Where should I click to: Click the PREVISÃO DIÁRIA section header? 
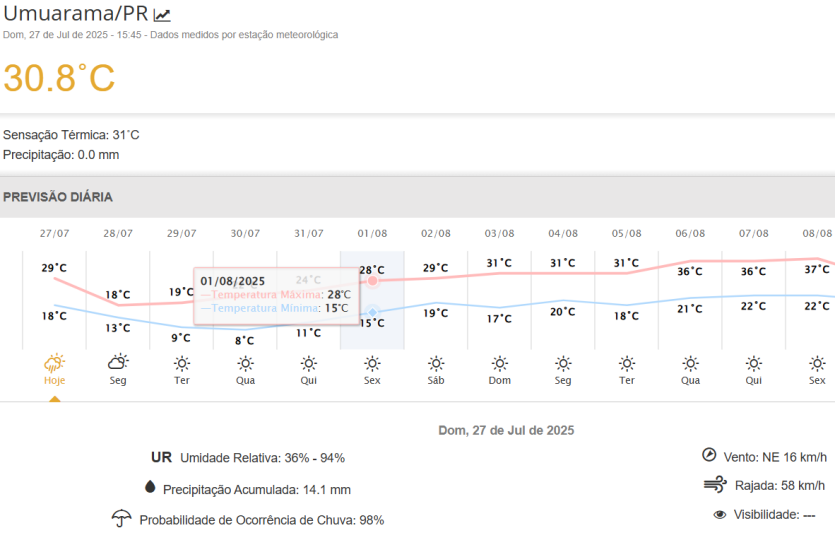(x=58, y=197)
